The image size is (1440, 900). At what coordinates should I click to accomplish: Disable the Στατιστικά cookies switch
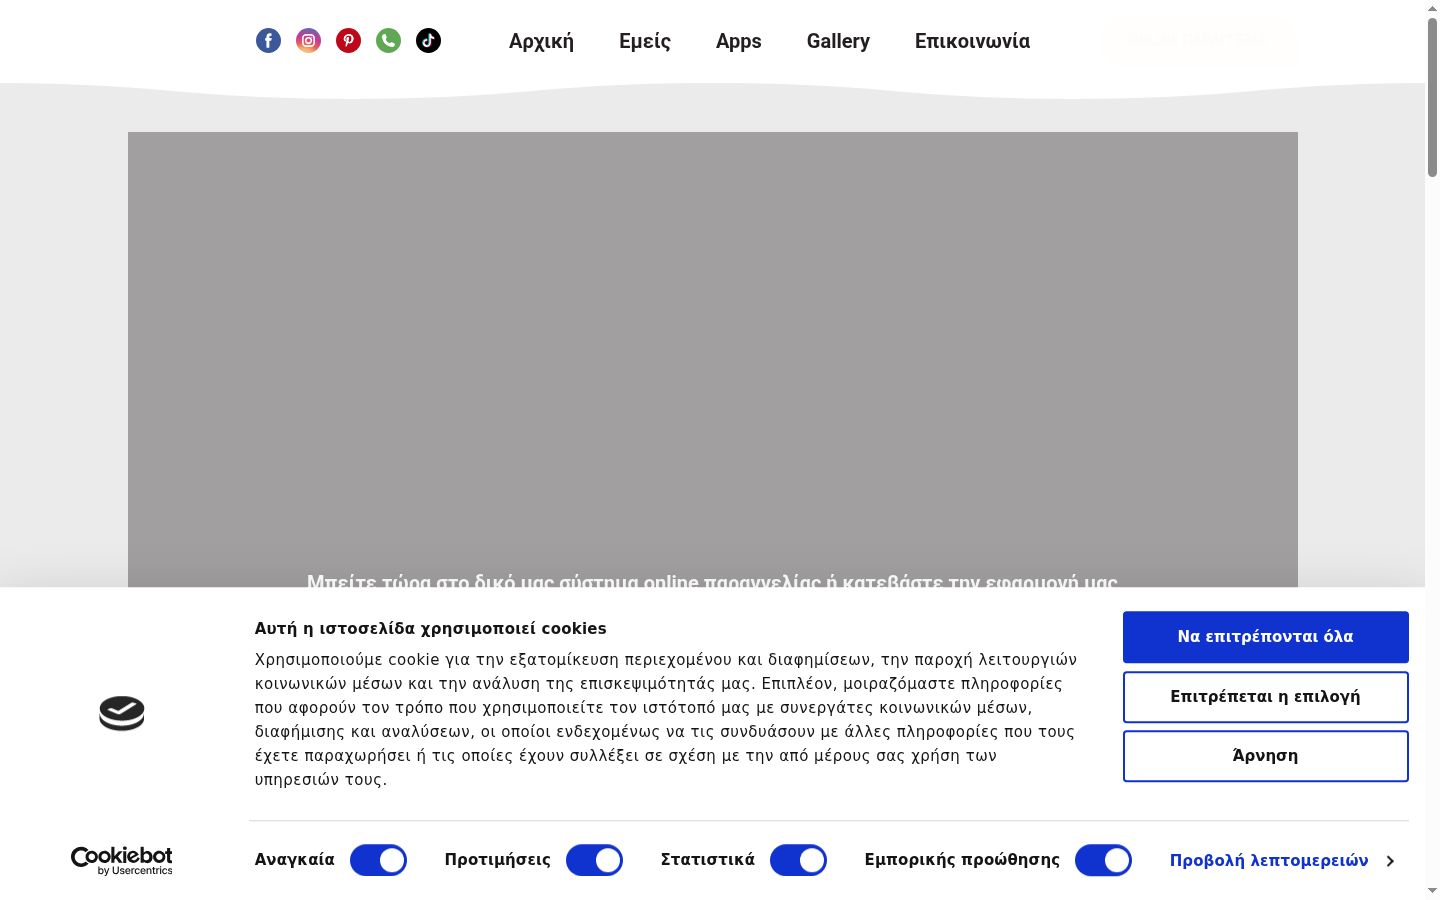798,860
